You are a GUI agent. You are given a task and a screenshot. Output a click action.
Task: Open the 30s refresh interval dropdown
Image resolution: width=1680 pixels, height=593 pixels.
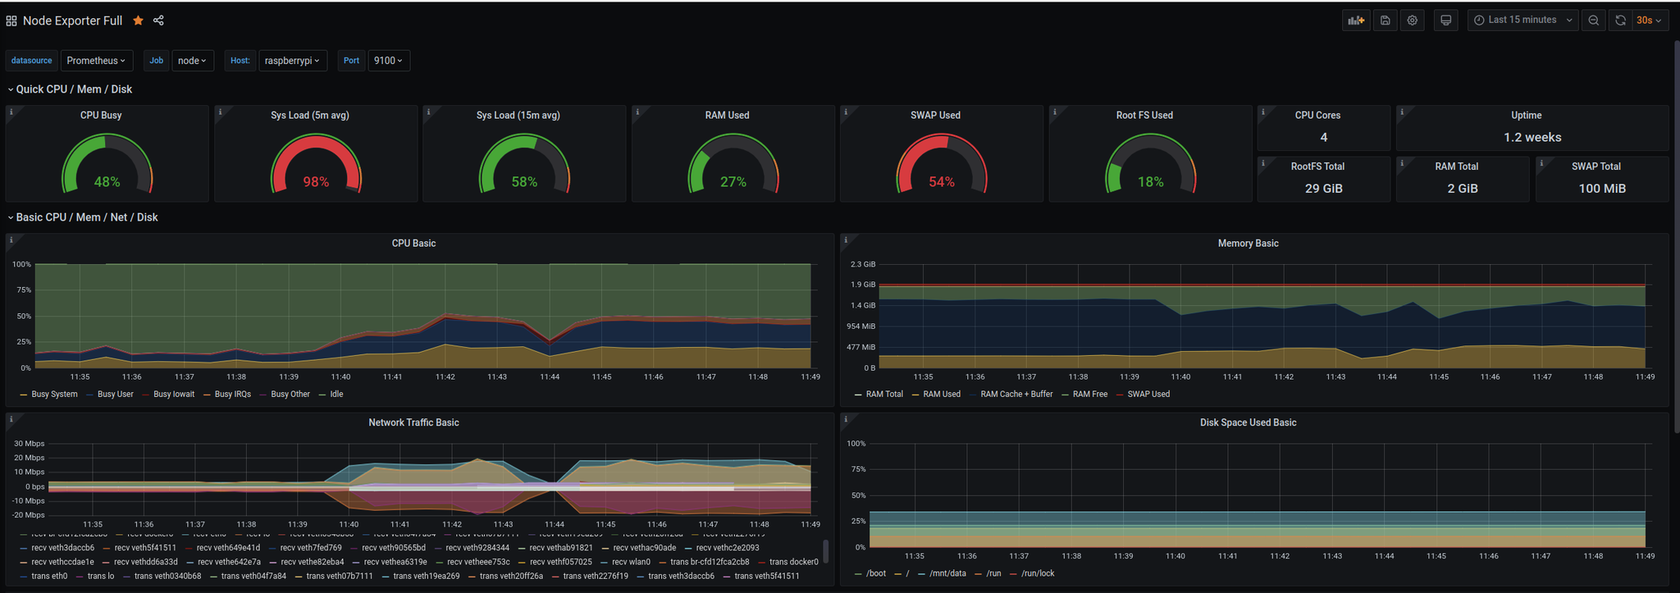tap(1649, 20)
